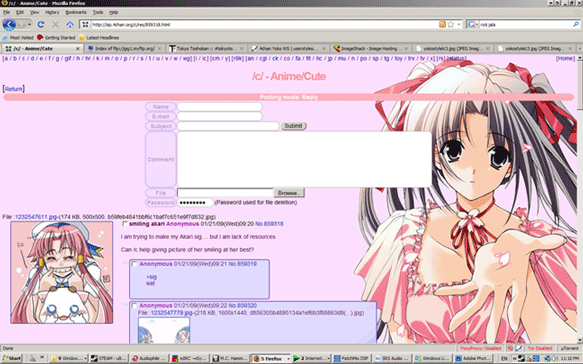Open the Tools menu
This screenshot has width=583, height=364.
click(98, 12)
